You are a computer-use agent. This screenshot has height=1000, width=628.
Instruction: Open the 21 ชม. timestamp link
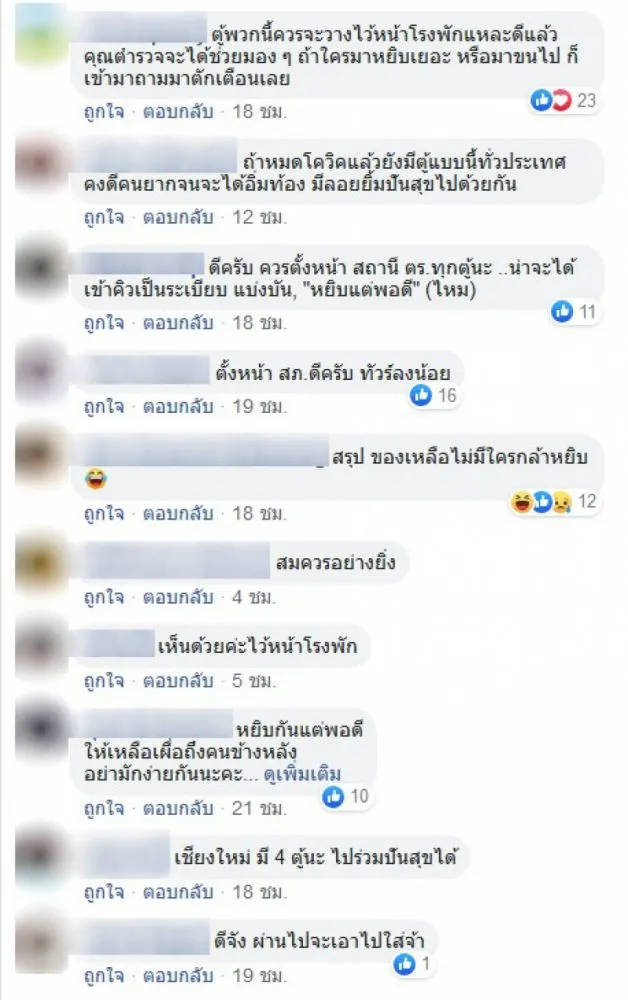[x=259, y=809]
